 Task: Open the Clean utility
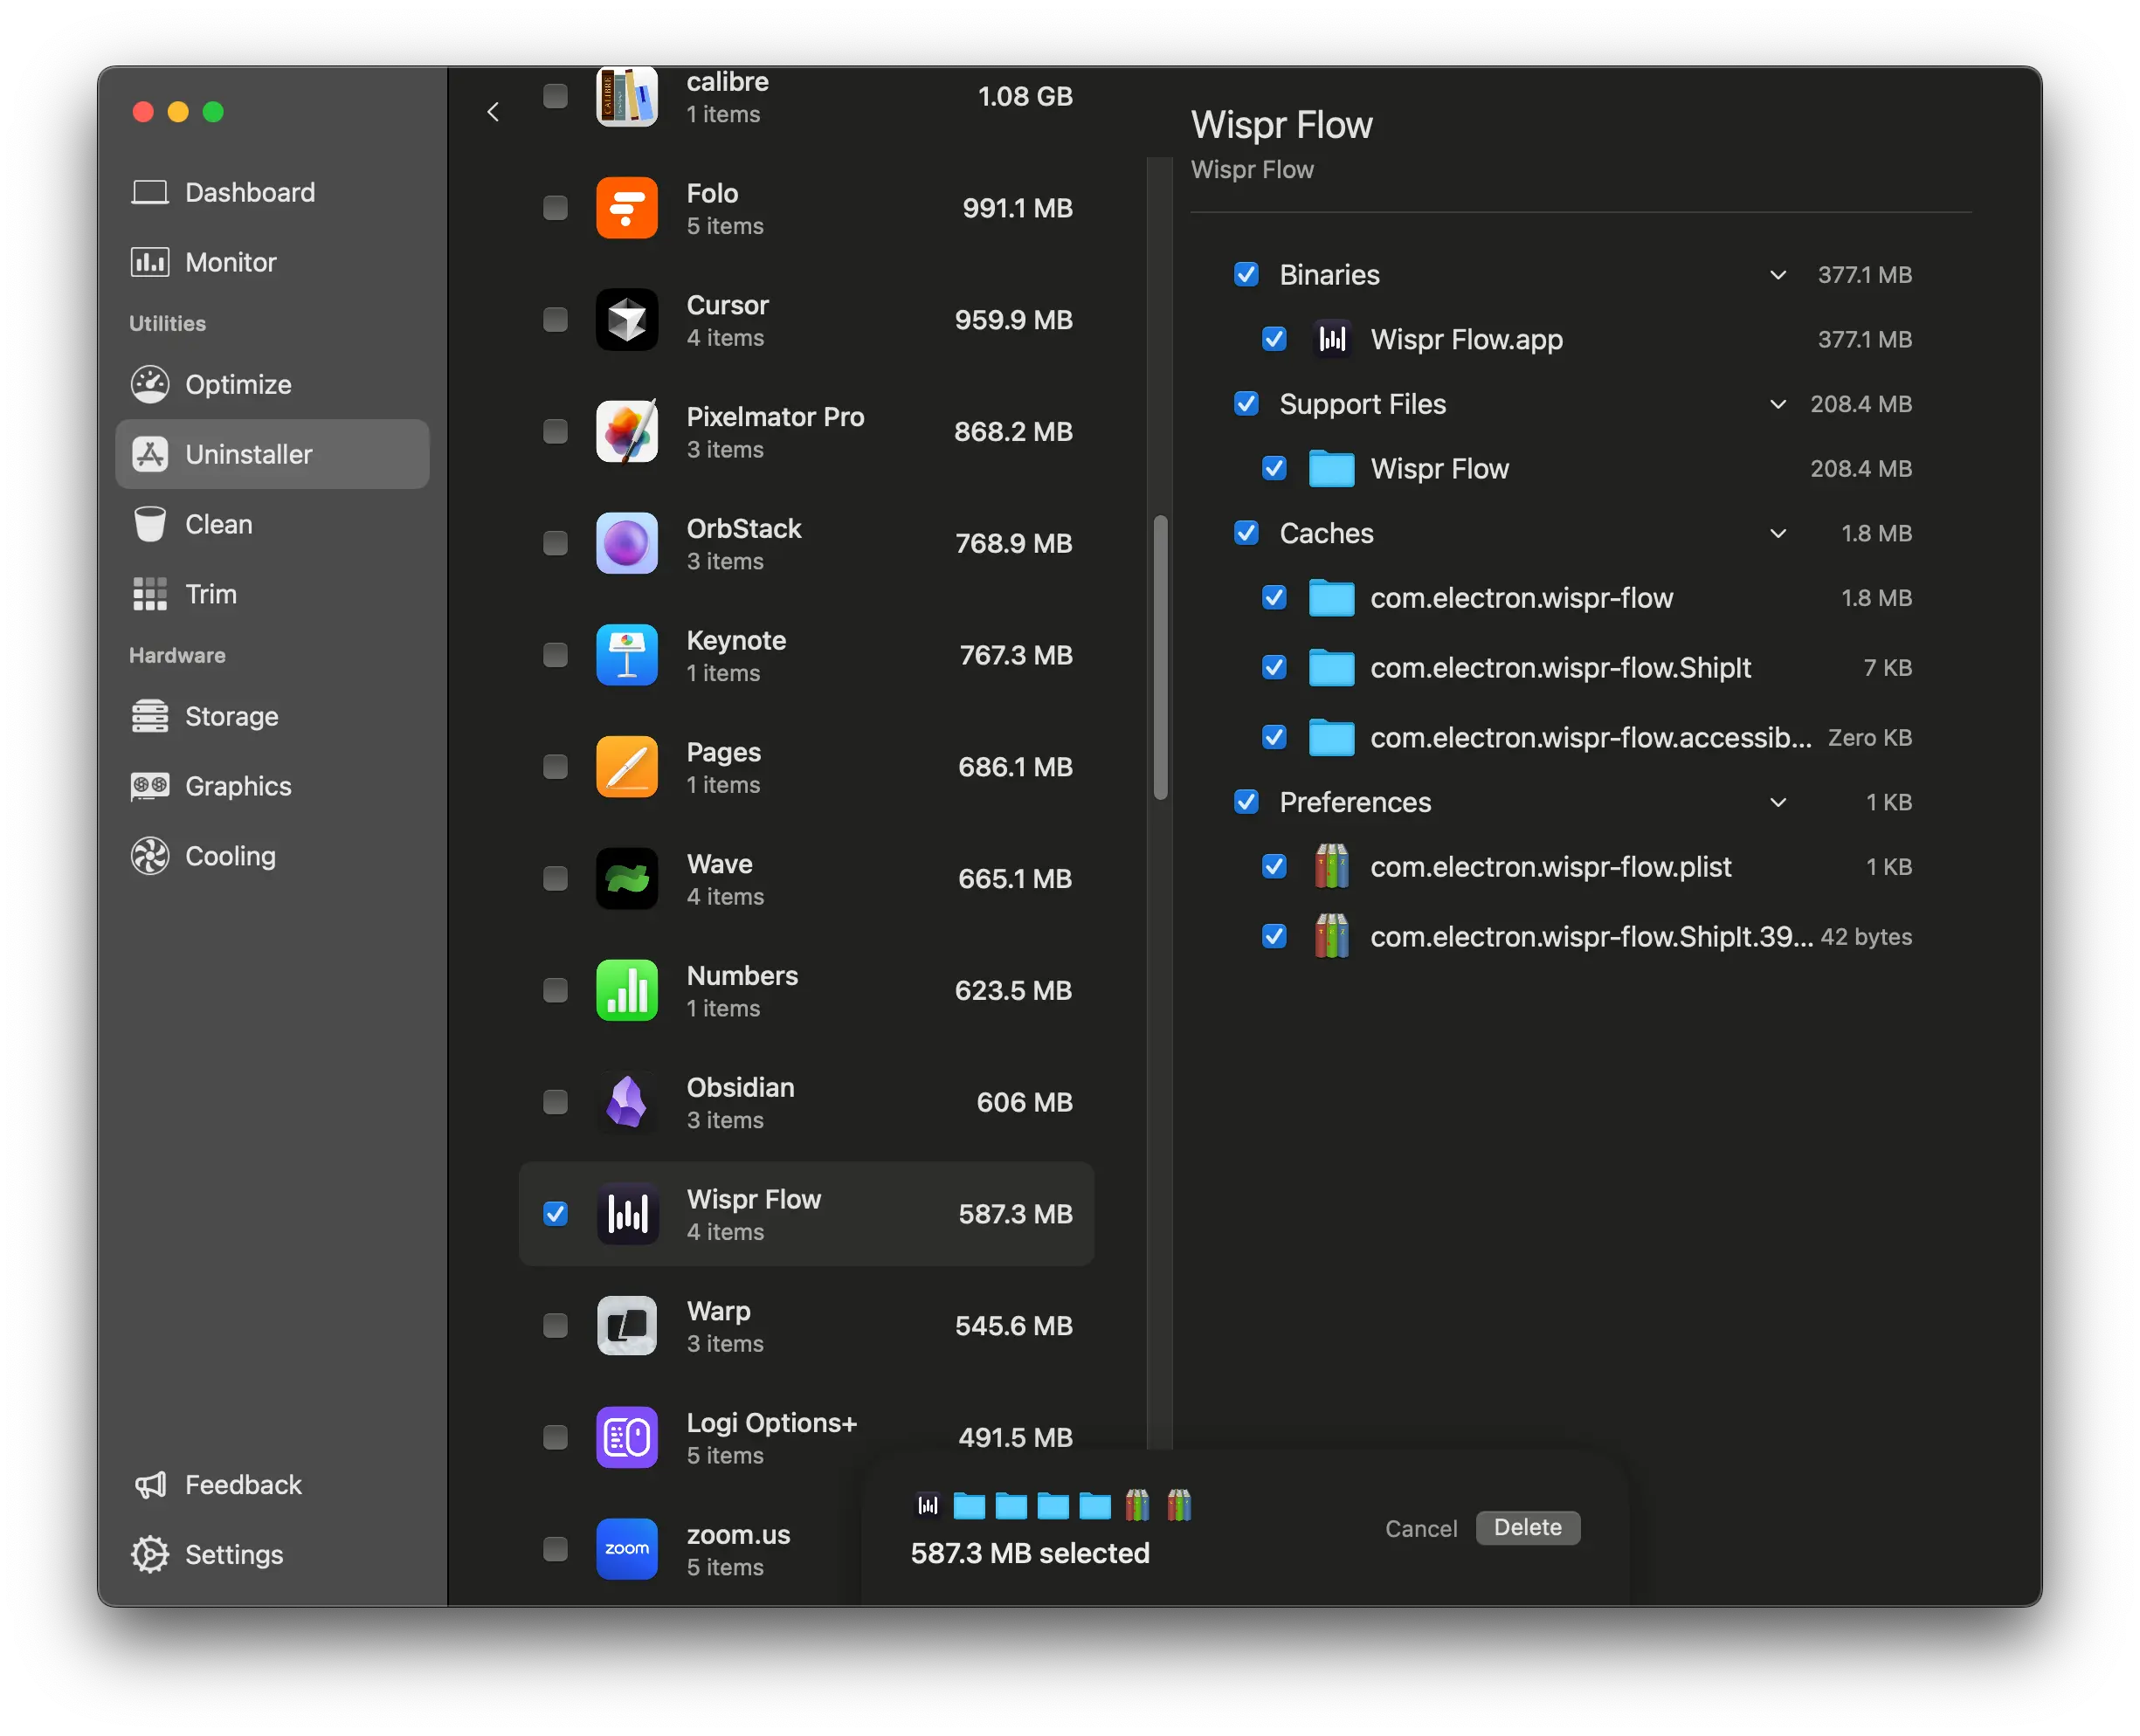click(272, 524)
